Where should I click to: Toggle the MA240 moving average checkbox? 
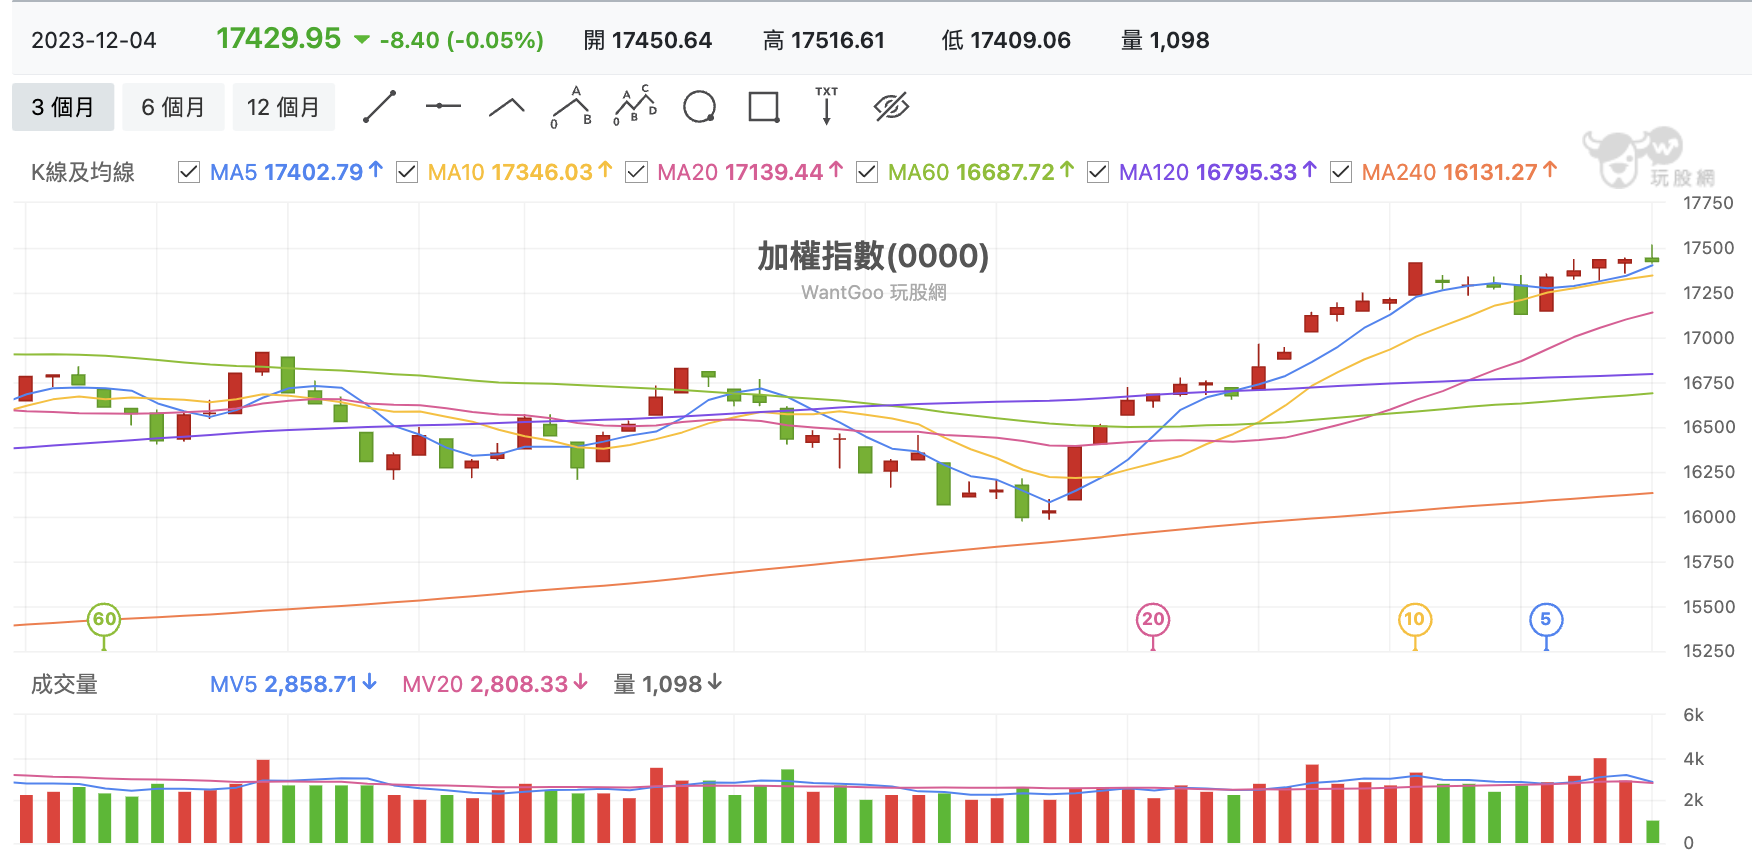[x=1341, y=172]
